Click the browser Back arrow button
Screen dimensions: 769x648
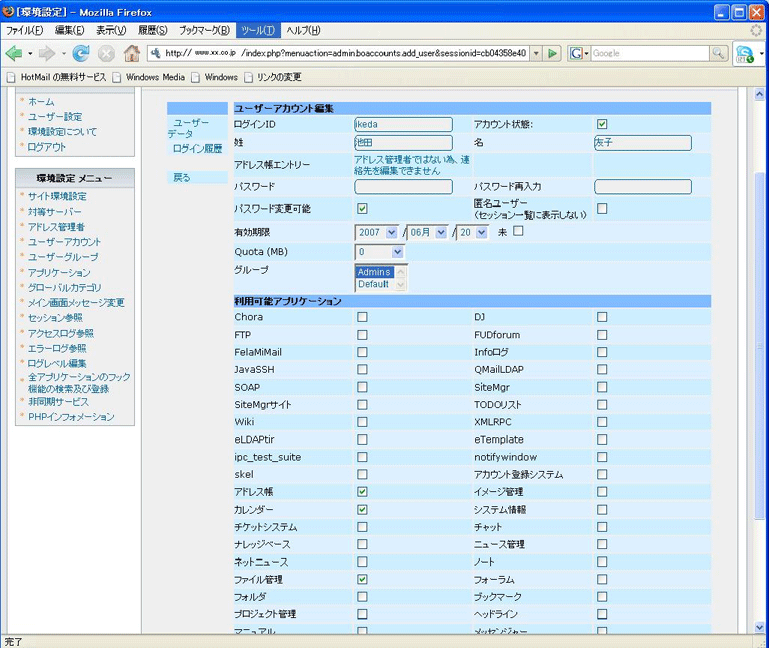14,53
